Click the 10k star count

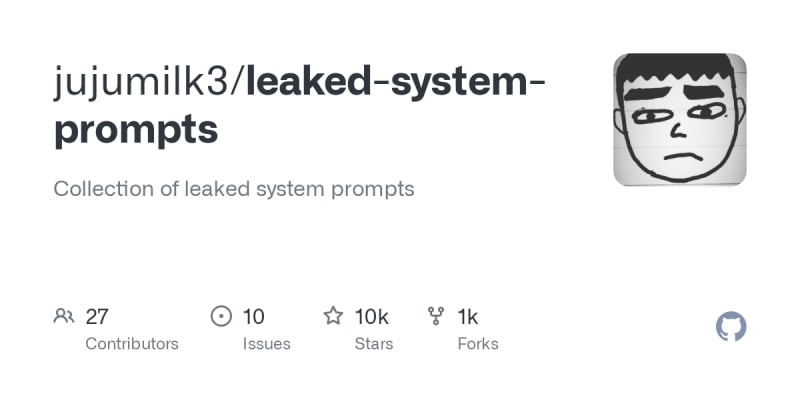(x=371, y=317)
